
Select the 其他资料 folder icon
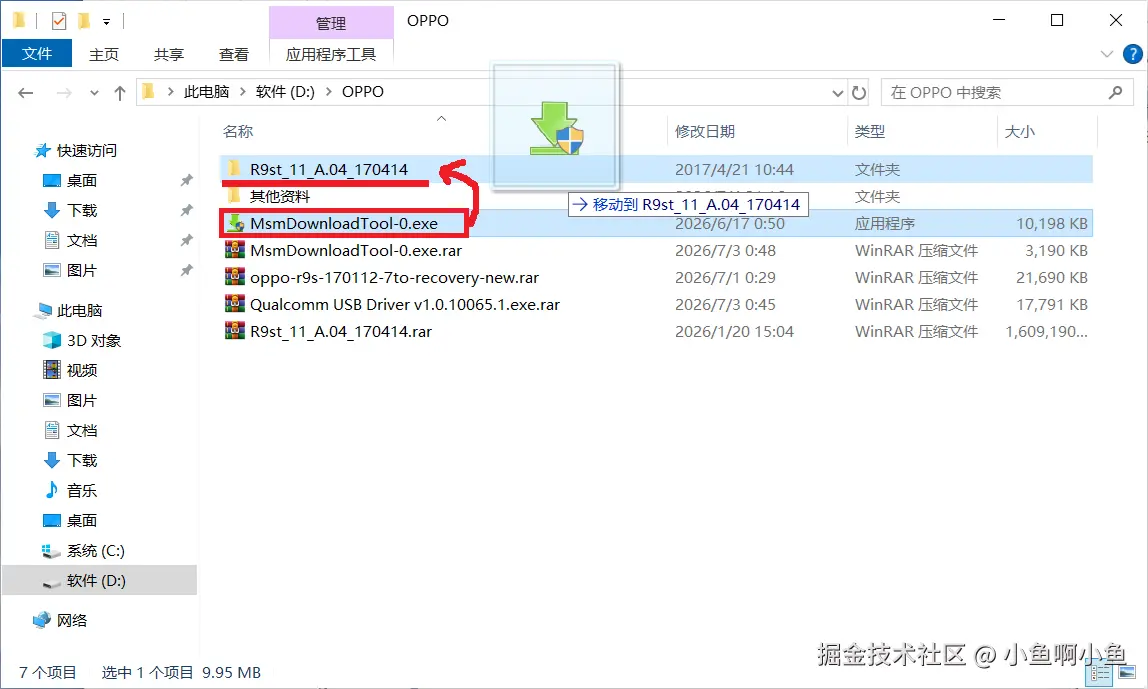click(x=234, y=196)
